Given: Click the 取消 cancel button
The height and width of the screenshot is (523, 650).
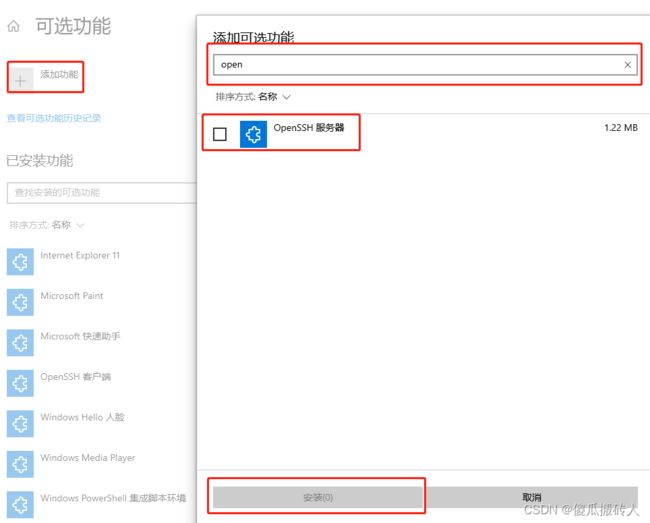Looking at the screenshot, I should (531, 497).
